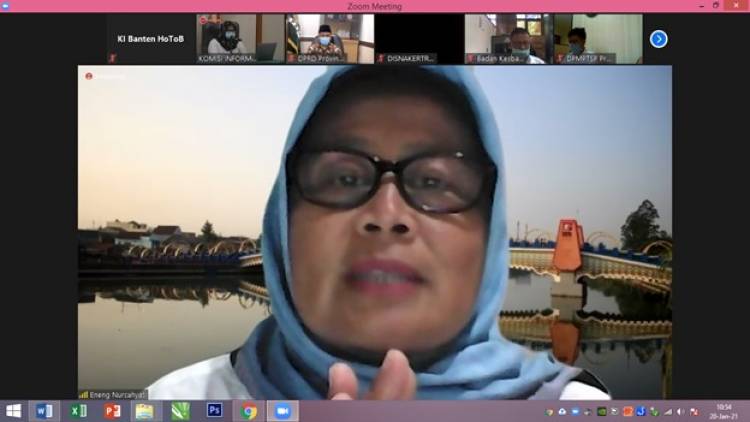Click the cloud sync icon in system tray

562,412
